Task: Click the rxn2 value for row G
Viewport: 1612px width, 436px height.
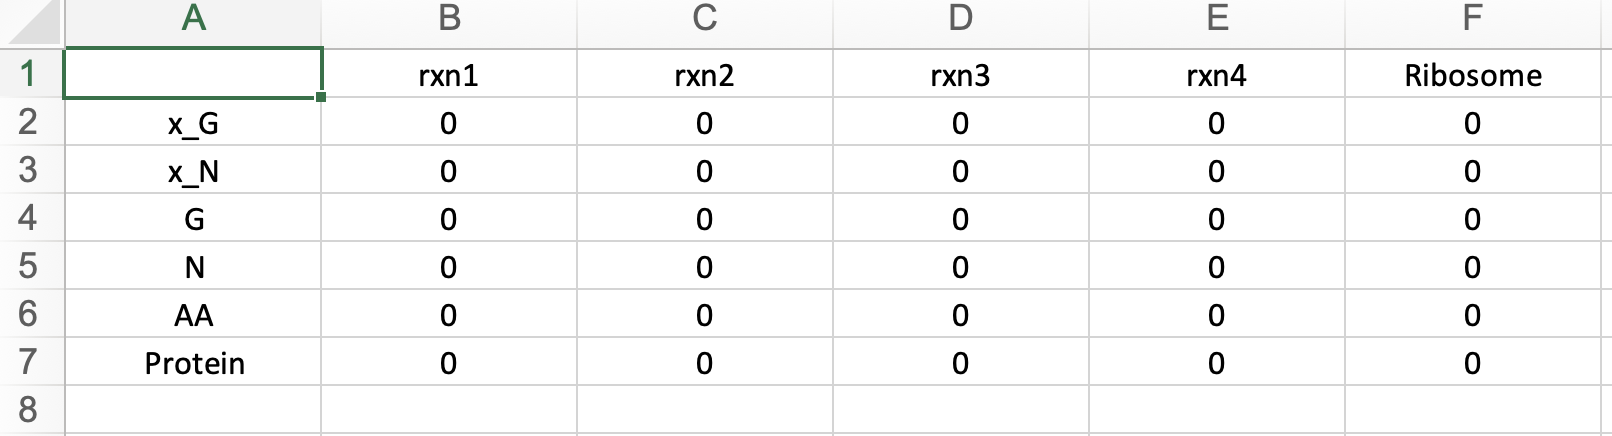Action: [x=704, y=219]
